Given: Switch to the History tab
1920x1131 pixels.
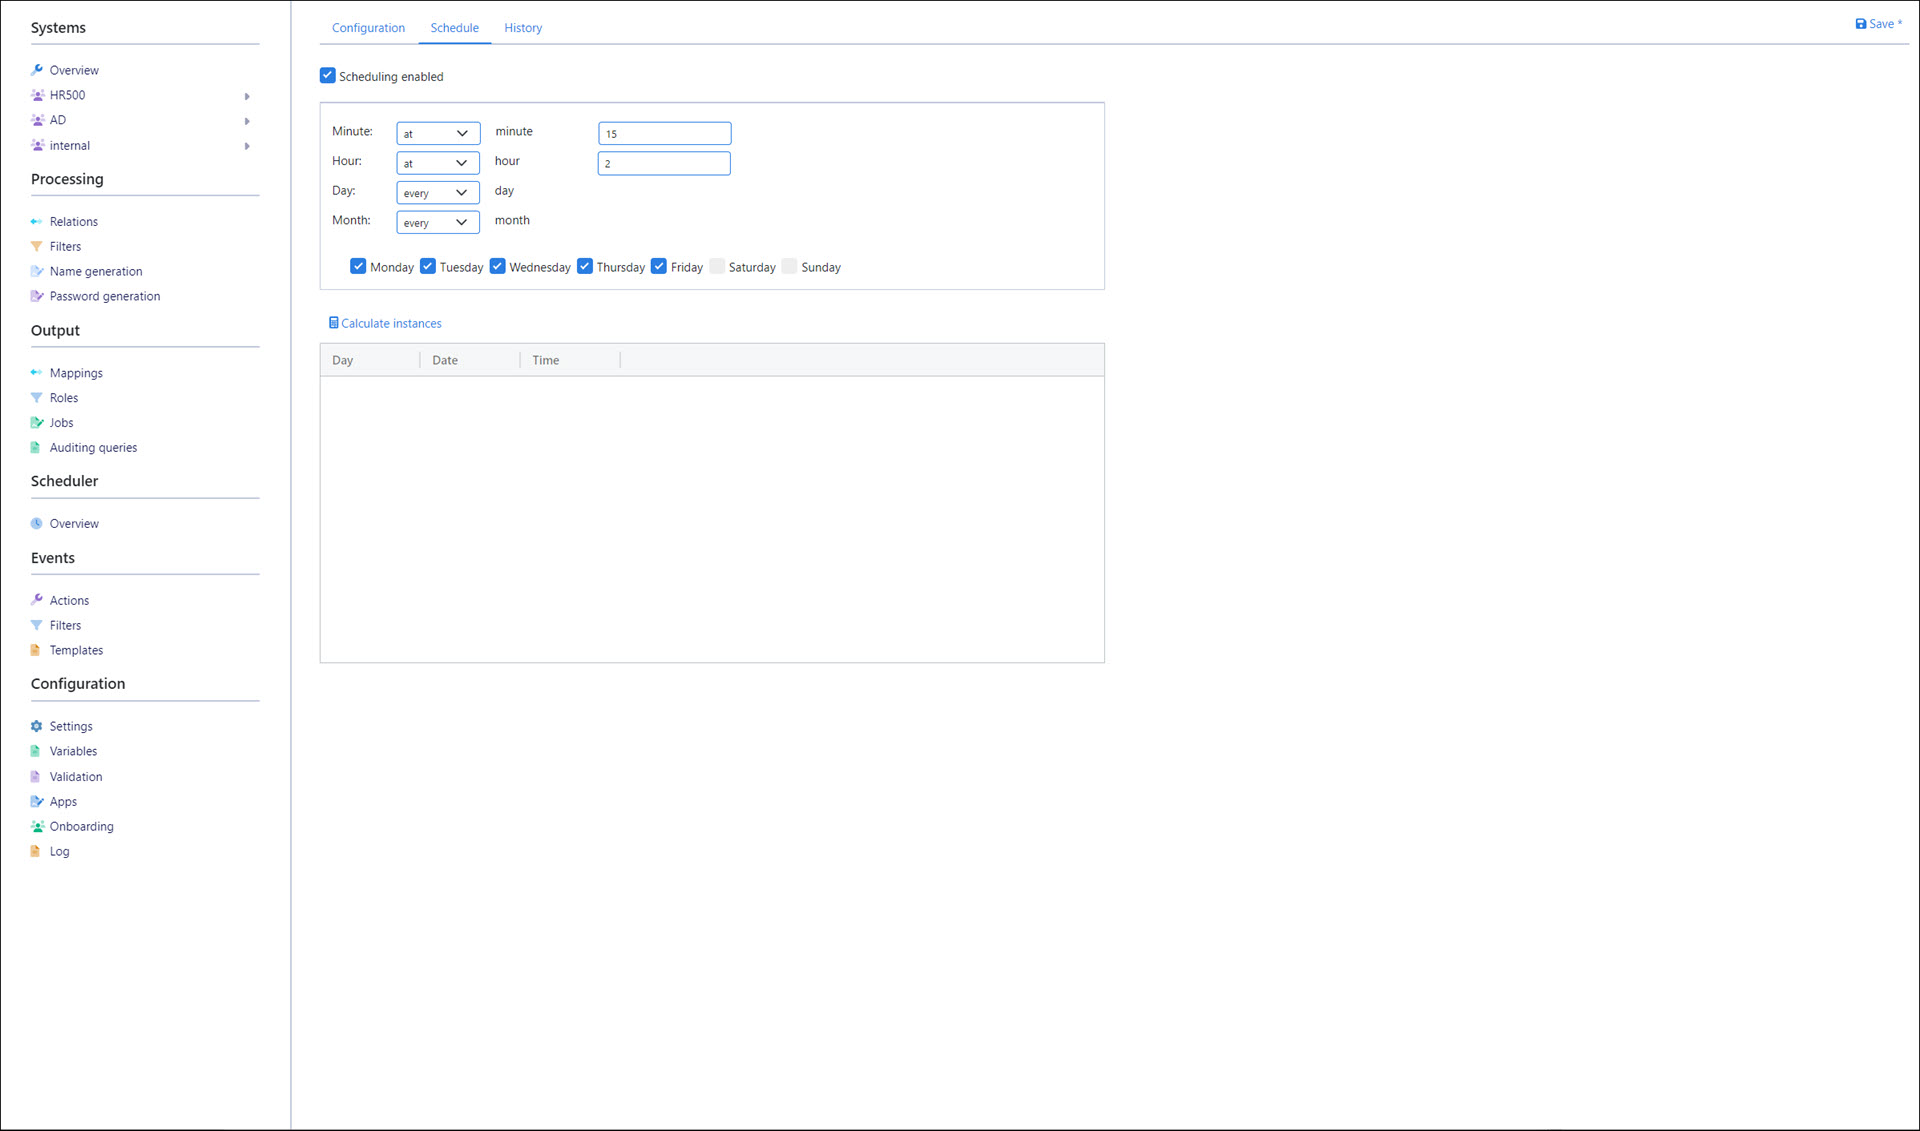Looking at the screenshot, I should pos(523,28).
